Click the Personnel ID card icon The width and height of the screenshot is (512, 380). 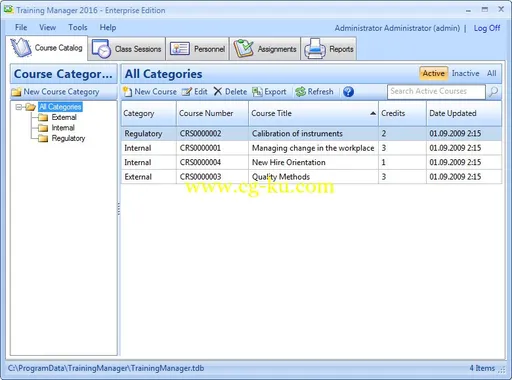tap(180, 49)
